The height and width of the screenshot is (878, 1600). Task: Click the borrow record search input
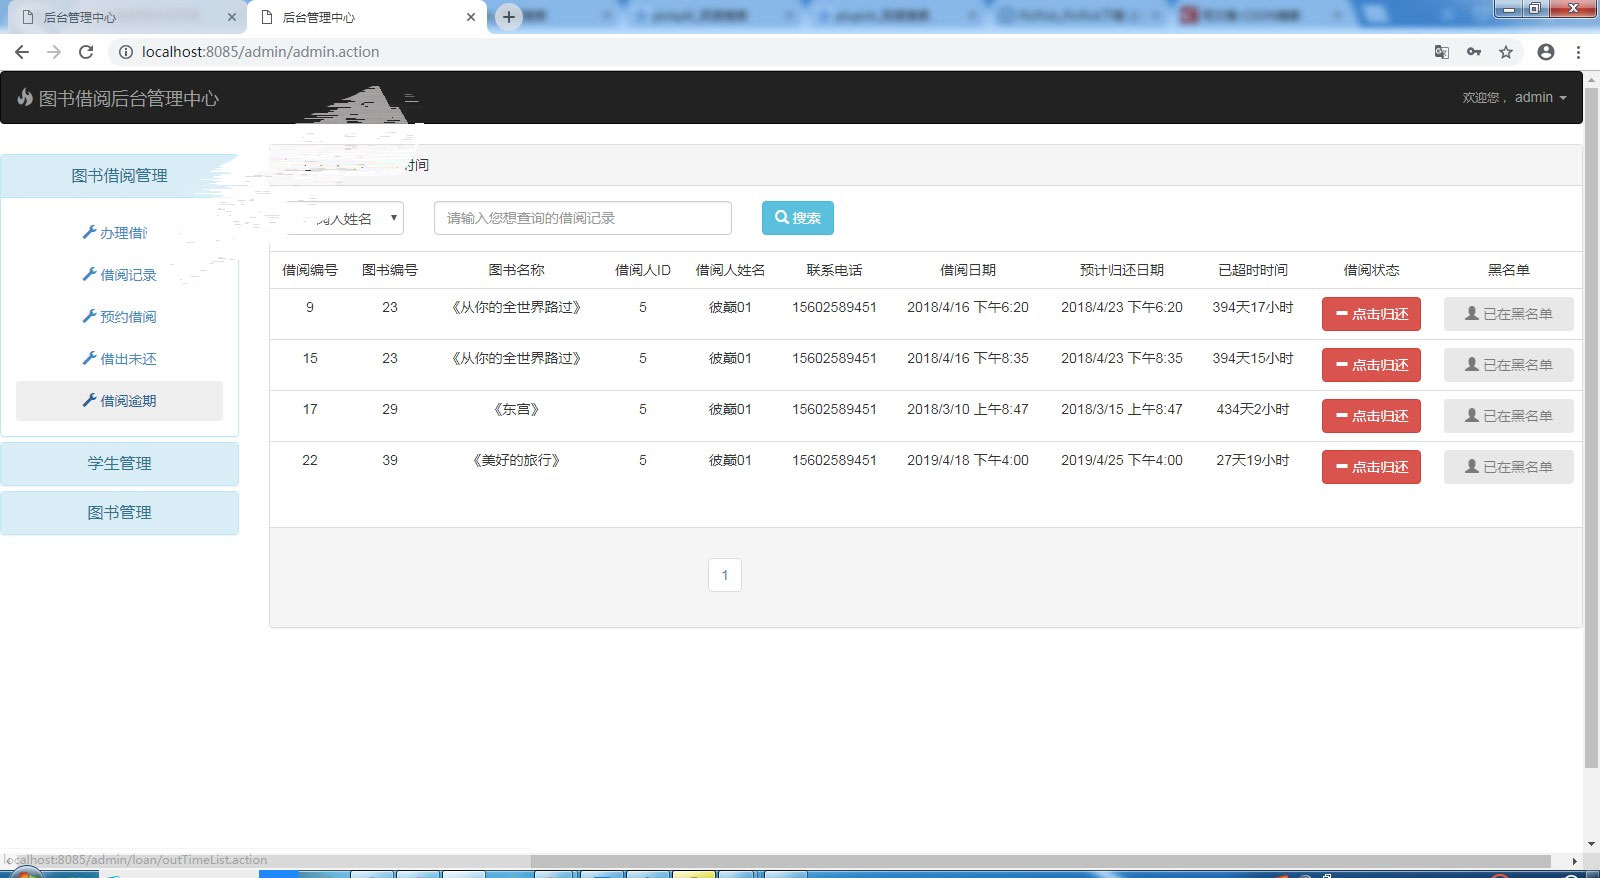[582, 218]
